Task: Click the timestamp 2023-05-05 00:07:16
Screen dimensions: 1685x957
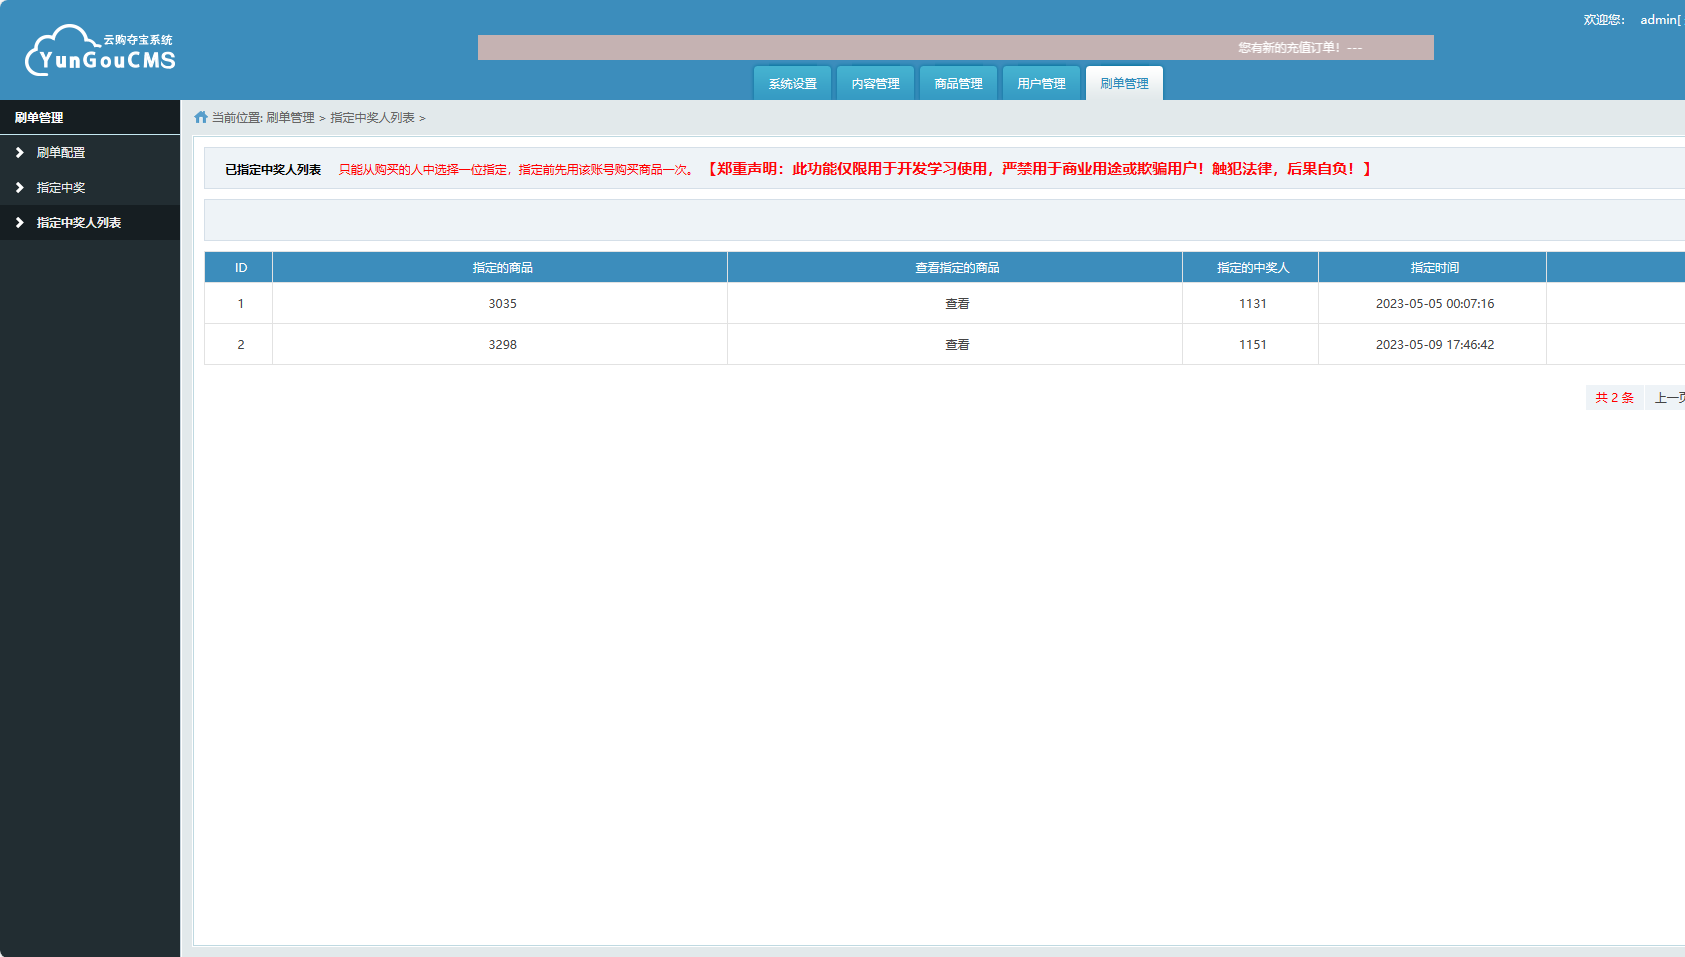Action: (1434, 304)
